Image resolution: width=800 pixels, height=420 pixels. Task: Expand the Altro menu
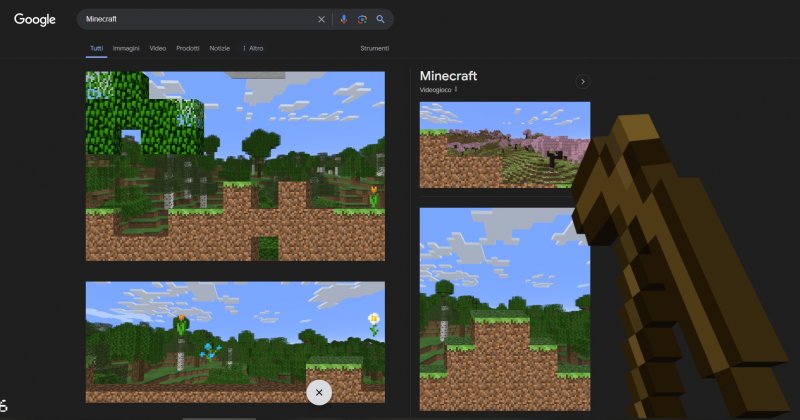253,48
